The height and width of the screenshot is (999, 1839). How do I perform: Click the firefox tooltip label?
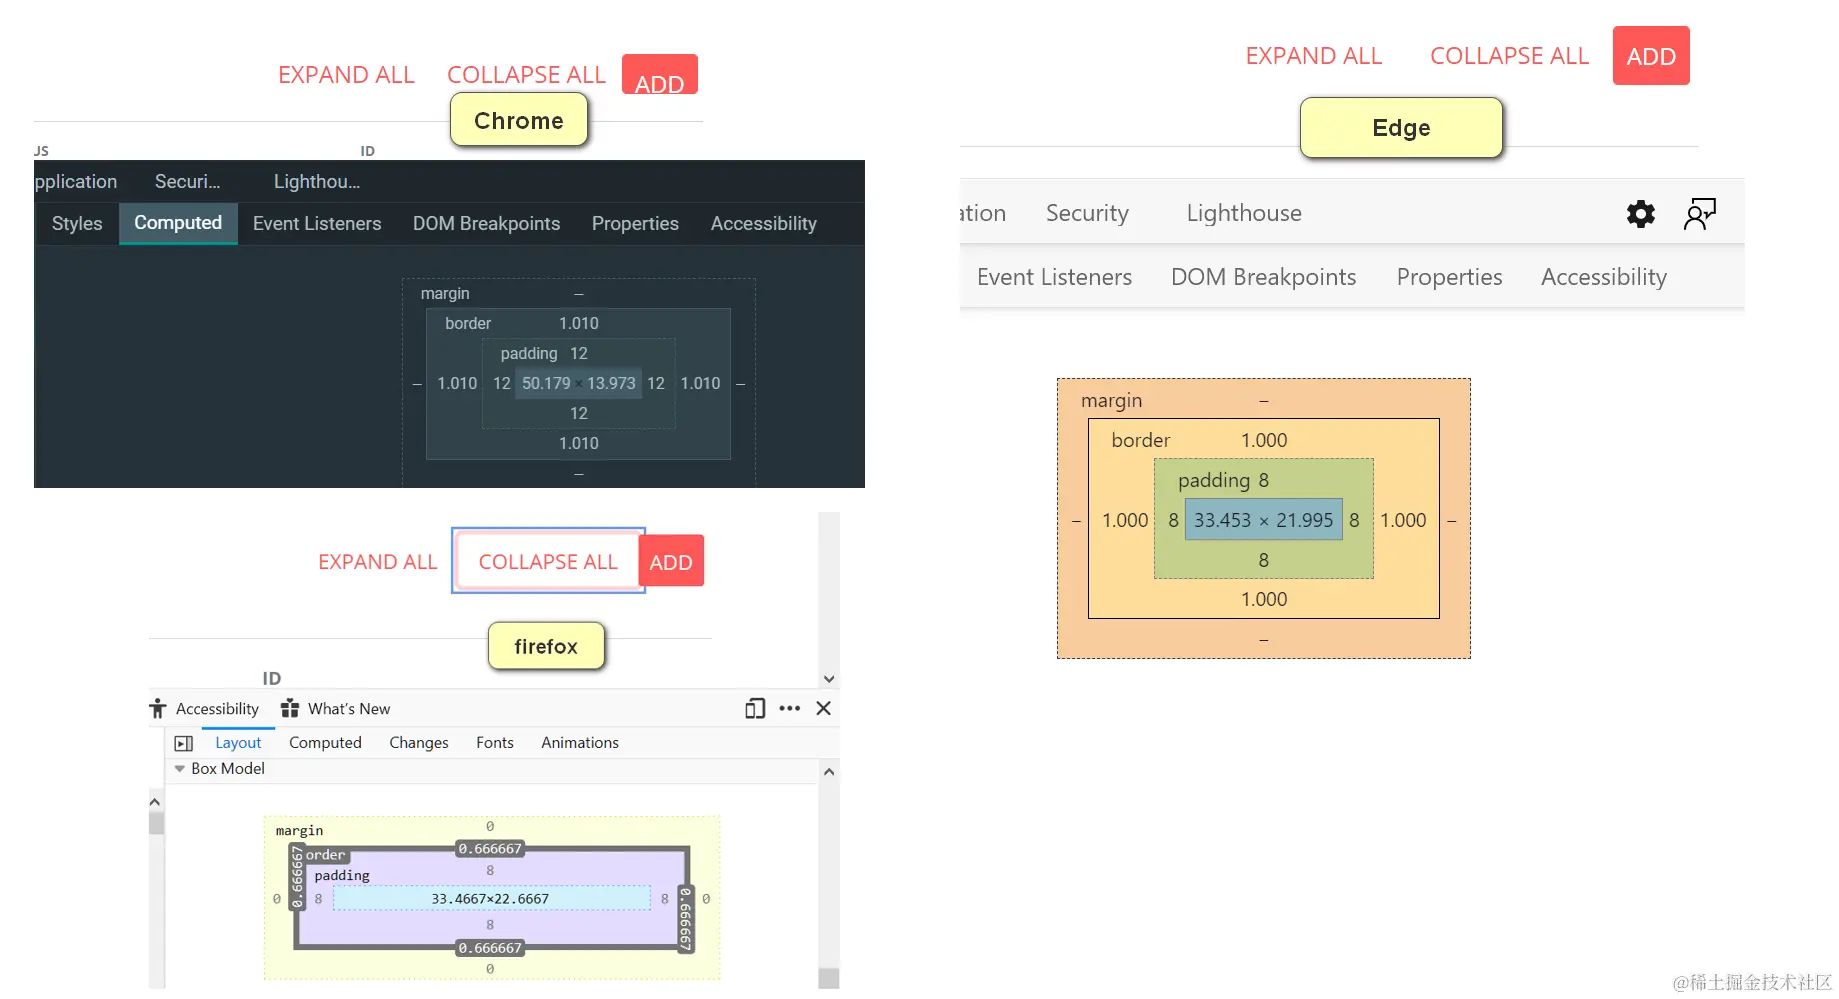(546, 646)
